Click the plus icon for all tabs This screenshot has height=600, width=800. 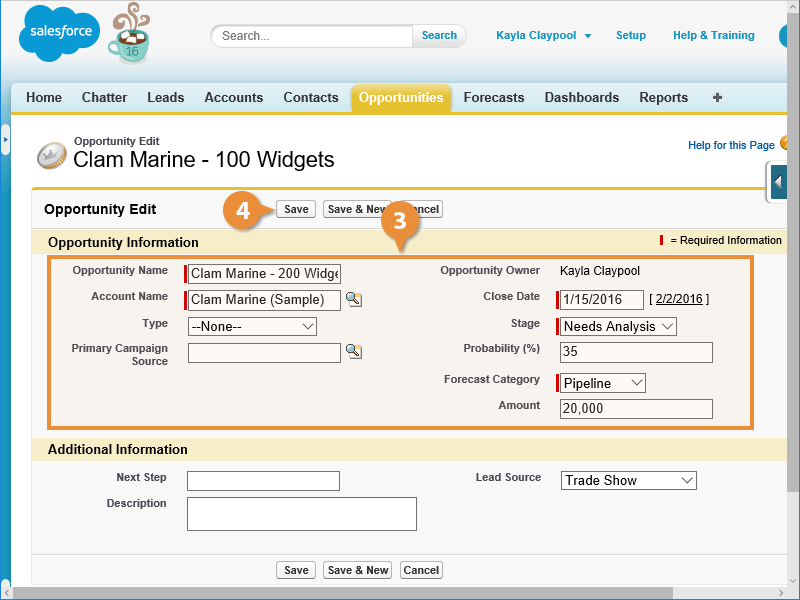click(x=717, y=98)
